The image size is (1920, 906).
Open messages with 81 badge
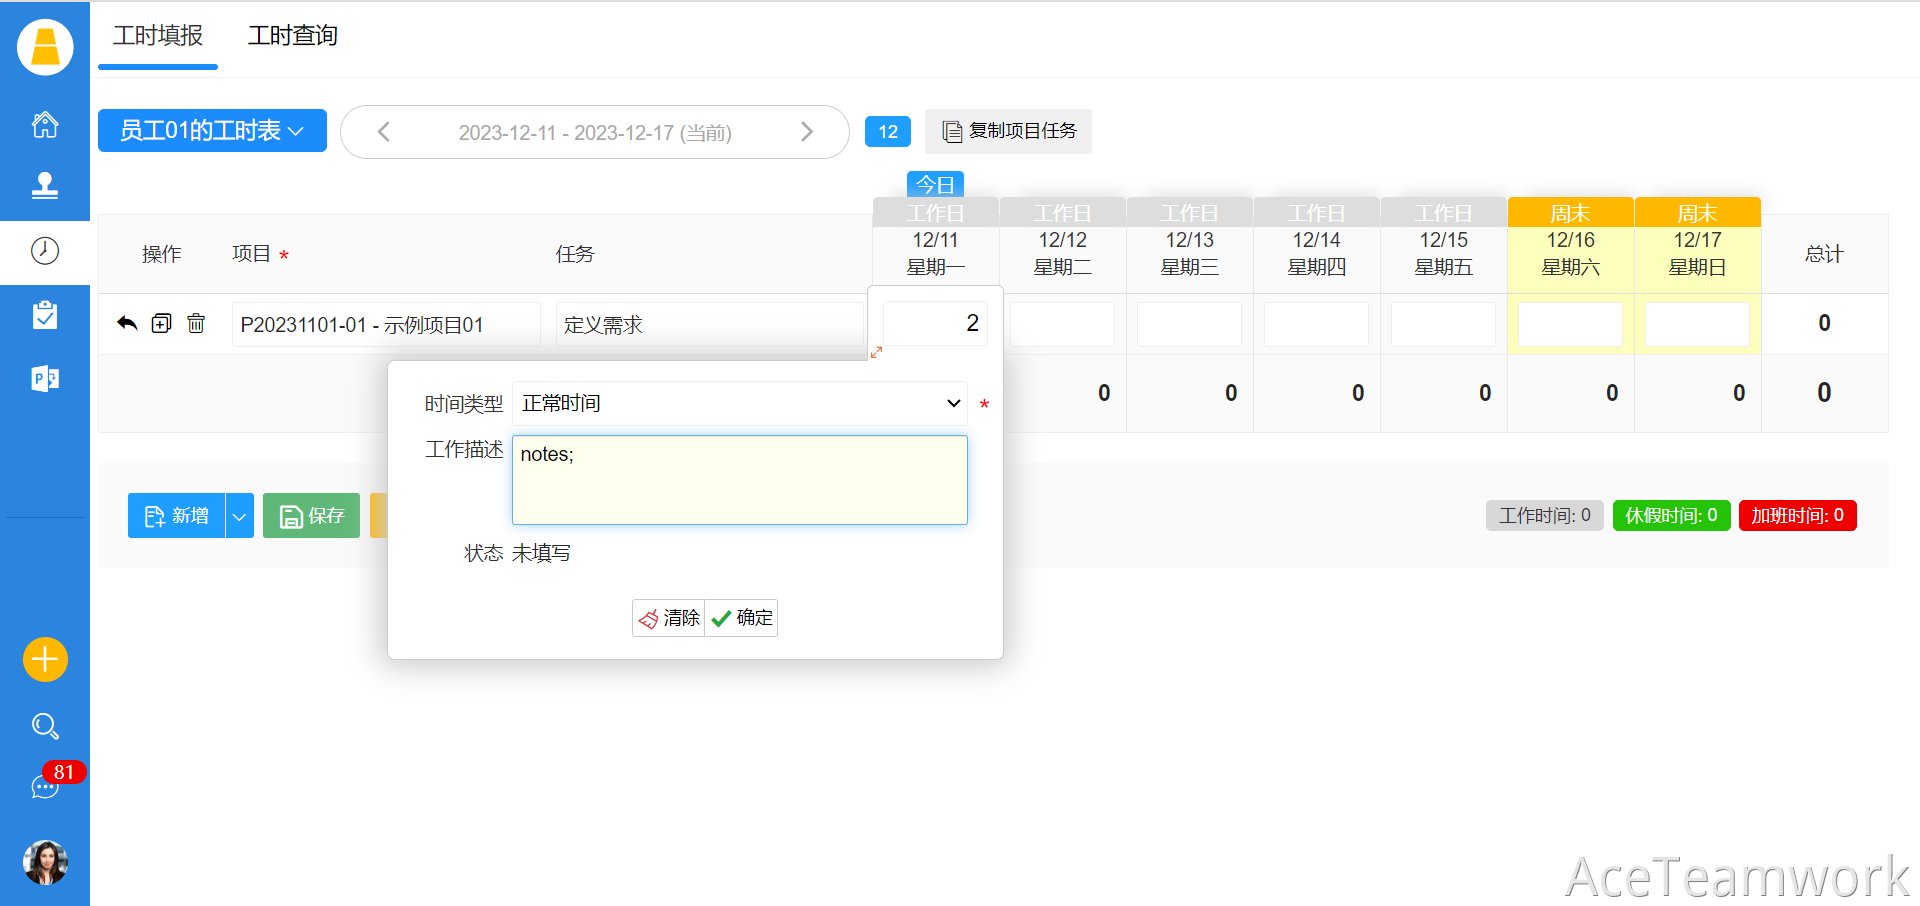45,786
